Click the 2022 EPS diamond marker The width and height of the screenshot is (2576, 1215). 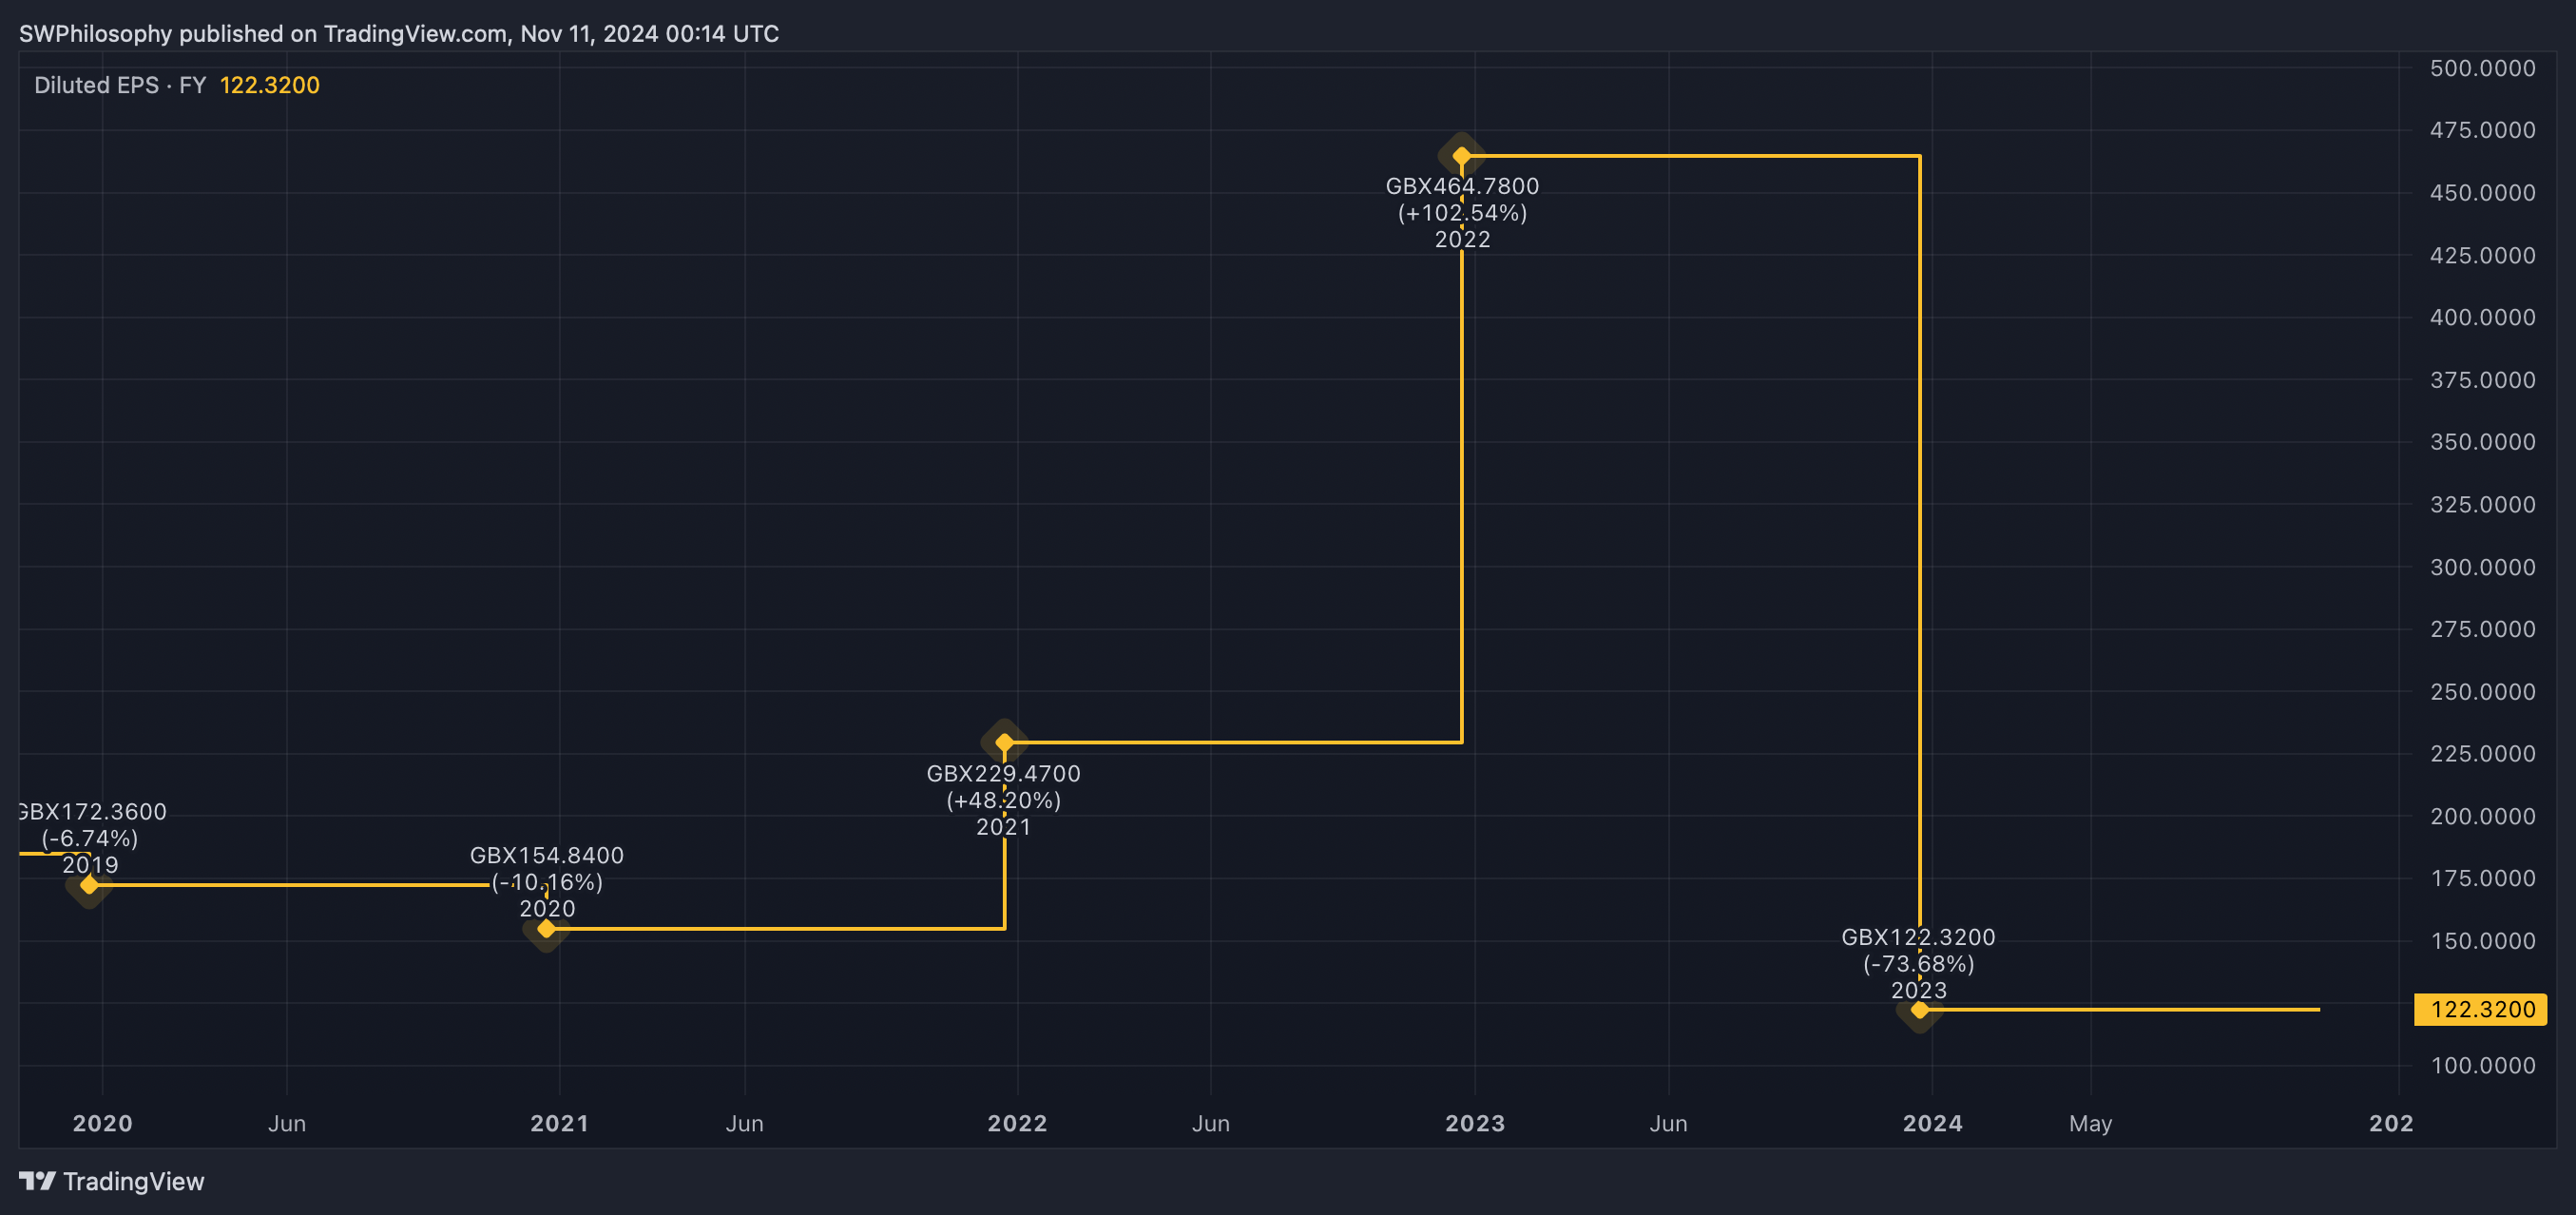(x=1461, y=156)
